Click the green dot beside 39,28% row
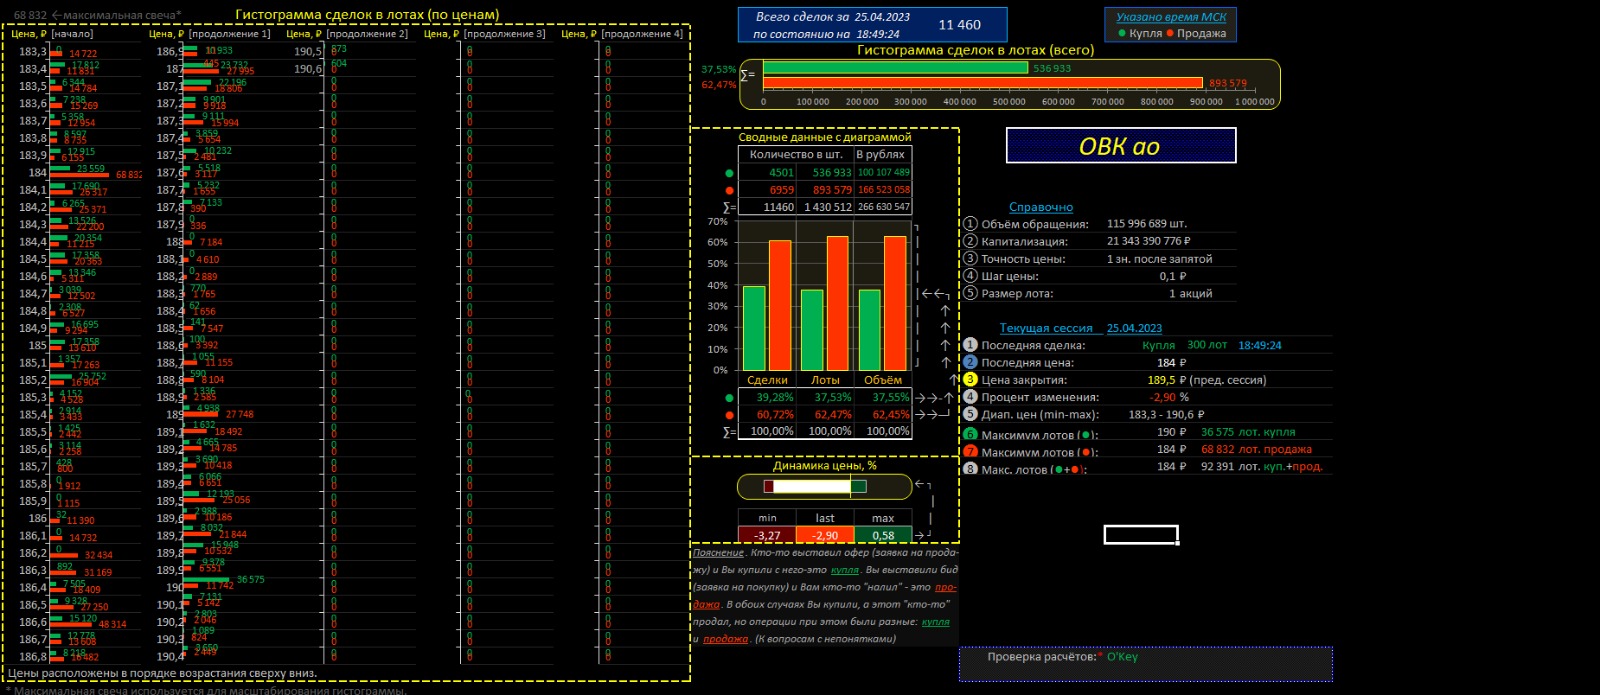1600x695 pixels. 729,398
